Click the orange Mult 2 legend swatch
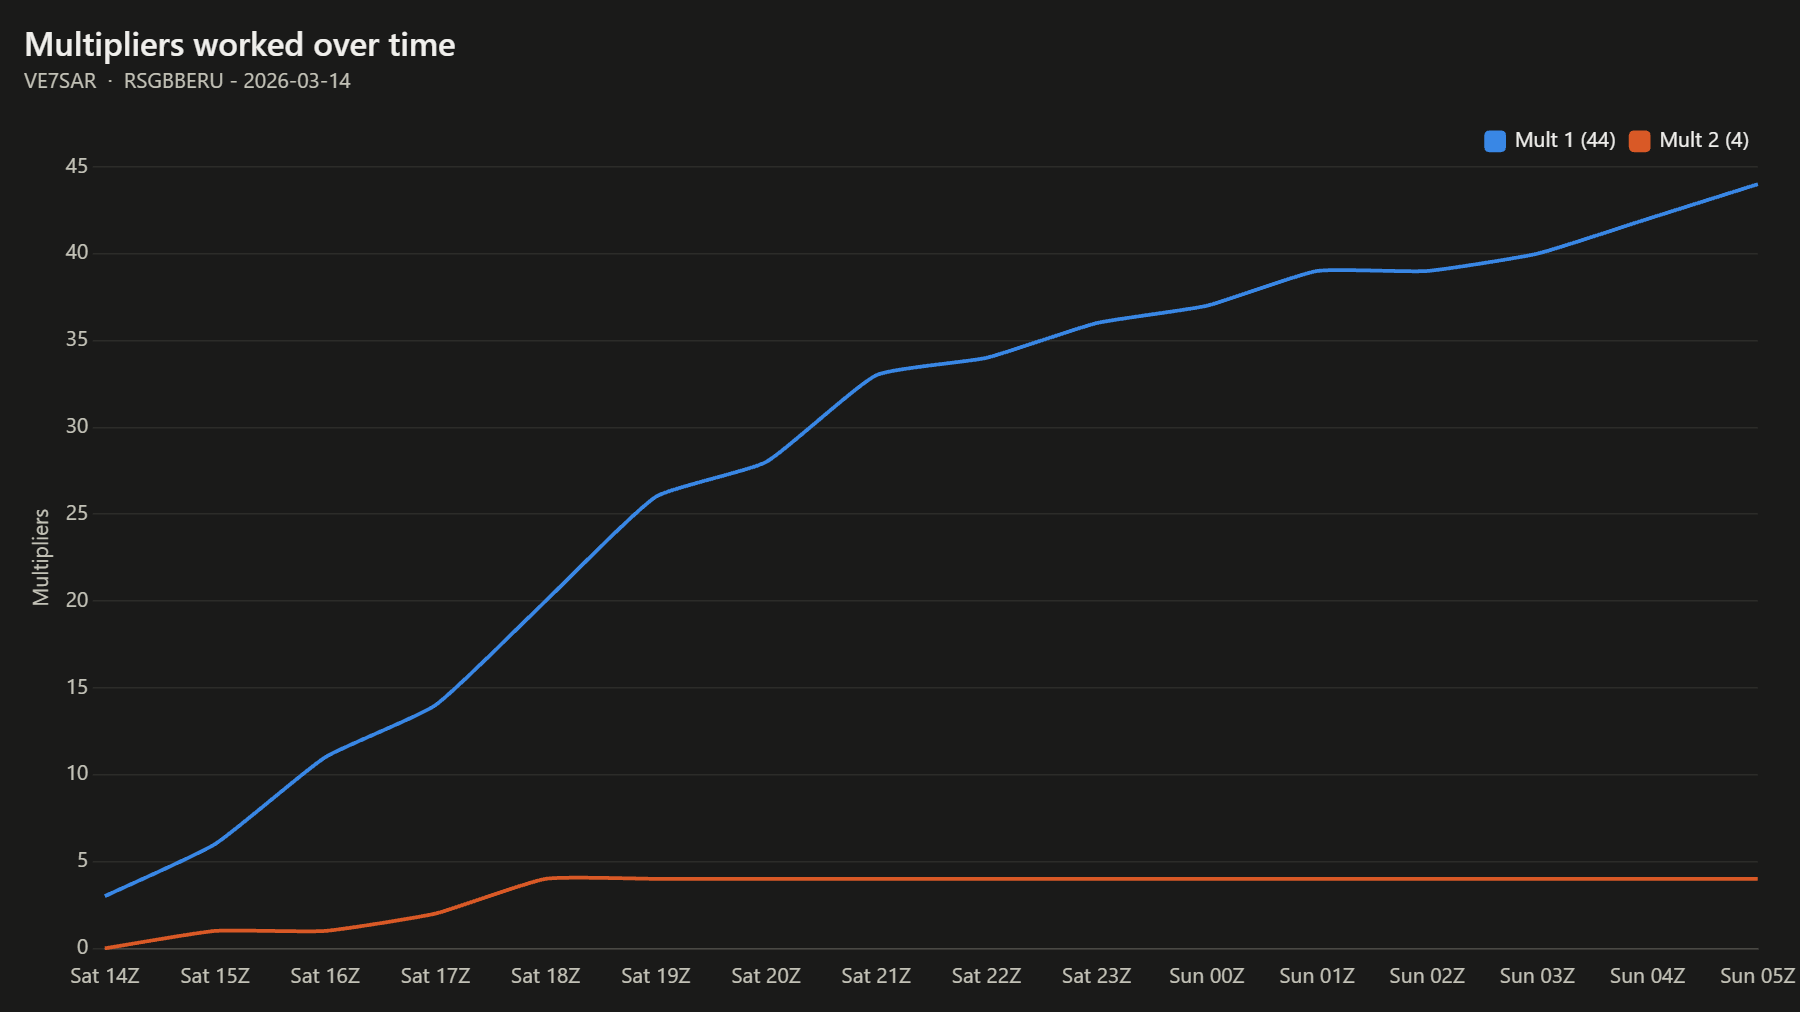The height and width of the screenshot is (1012, 1800). coord(1640,141)
